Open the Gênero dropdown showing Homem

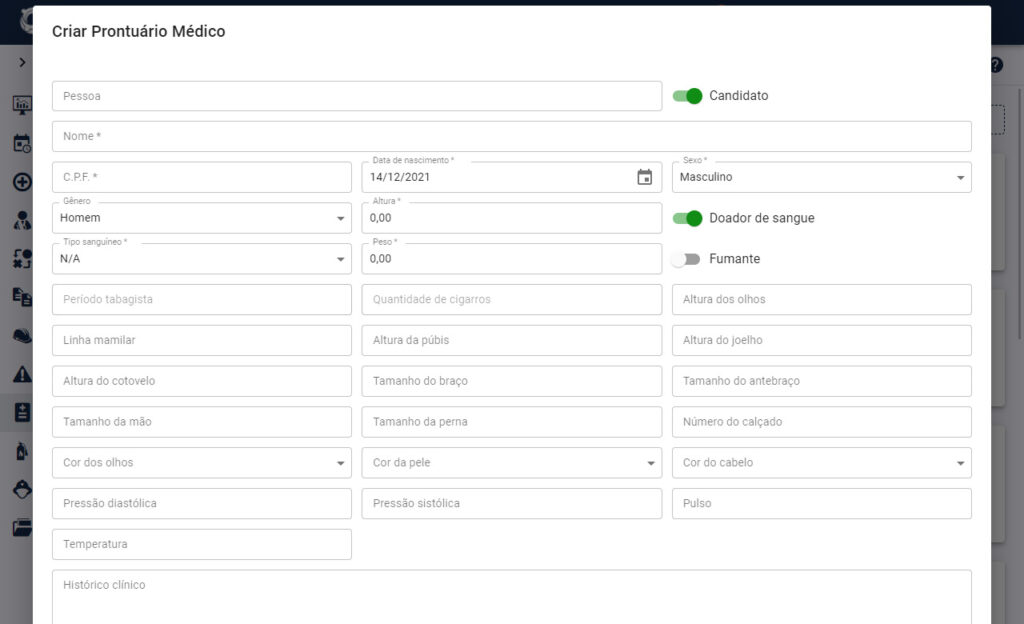(x=202, y=218)
